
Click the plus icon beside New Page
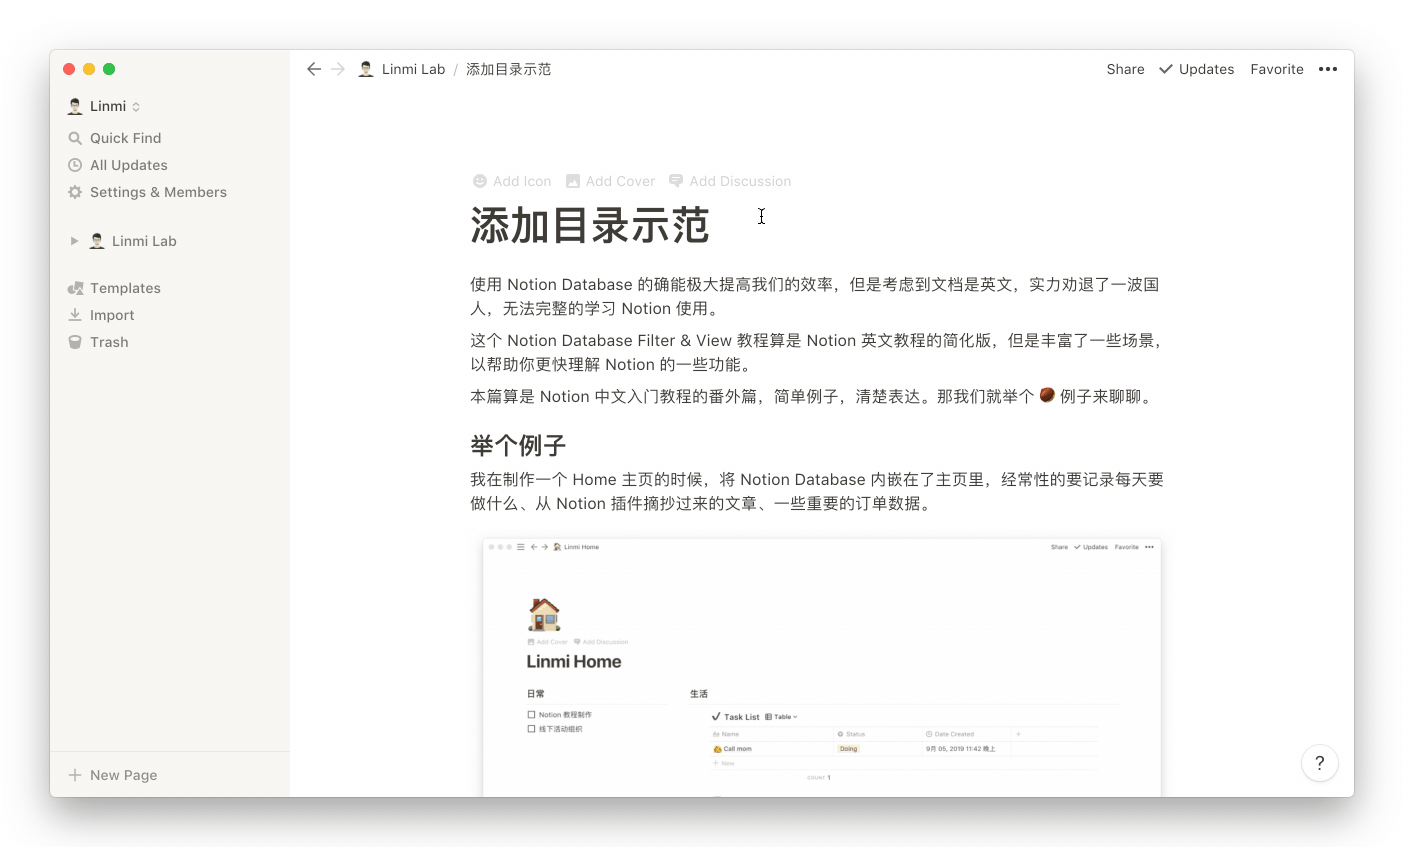pos(75,775)
